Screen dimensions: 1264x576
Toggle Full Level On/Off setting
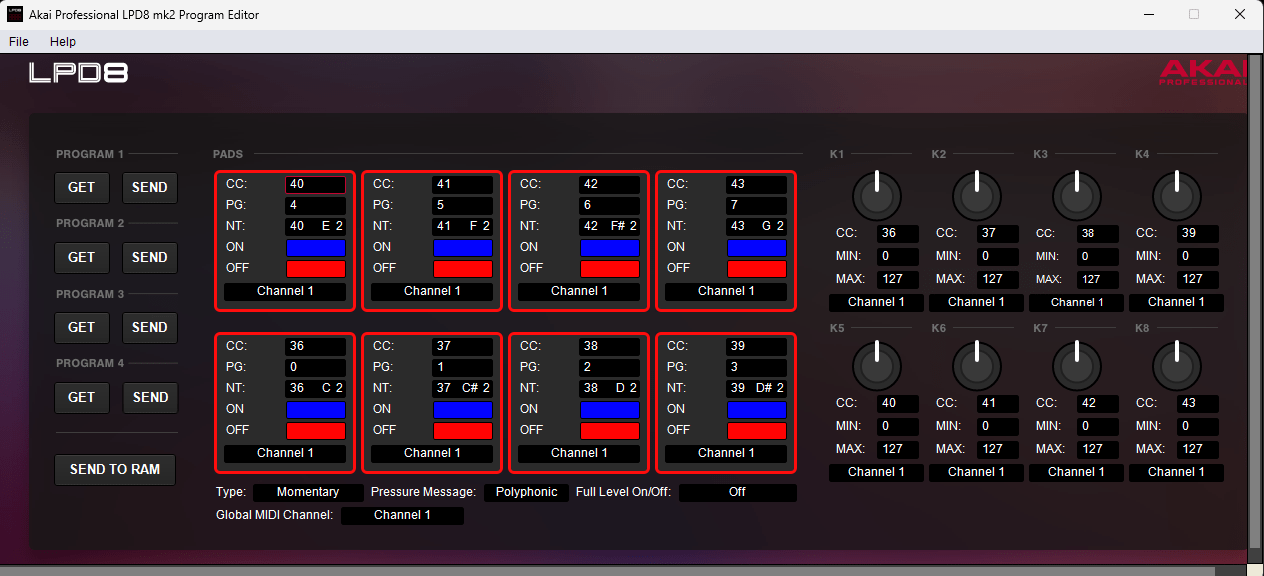[737, 492]
